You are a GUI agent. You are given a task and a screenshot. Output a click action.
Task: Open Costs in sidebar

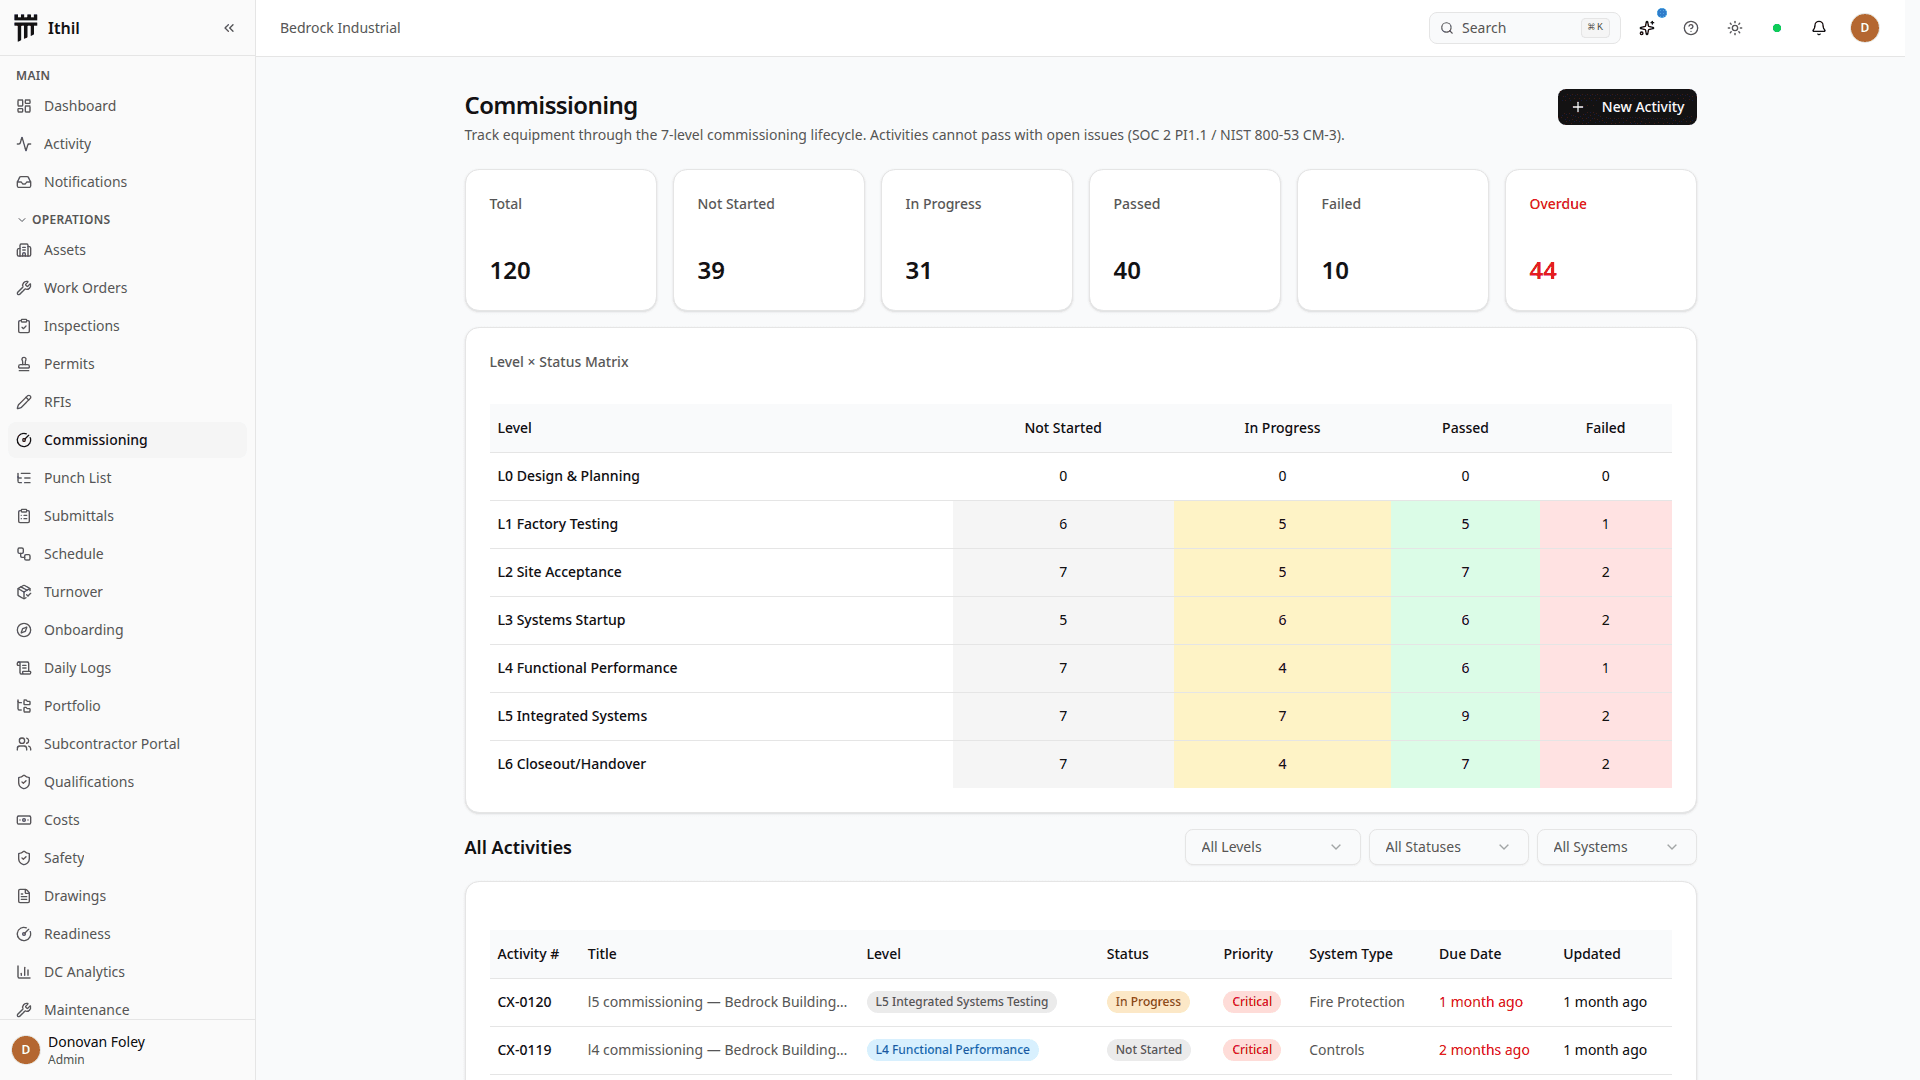pos(128,820)
